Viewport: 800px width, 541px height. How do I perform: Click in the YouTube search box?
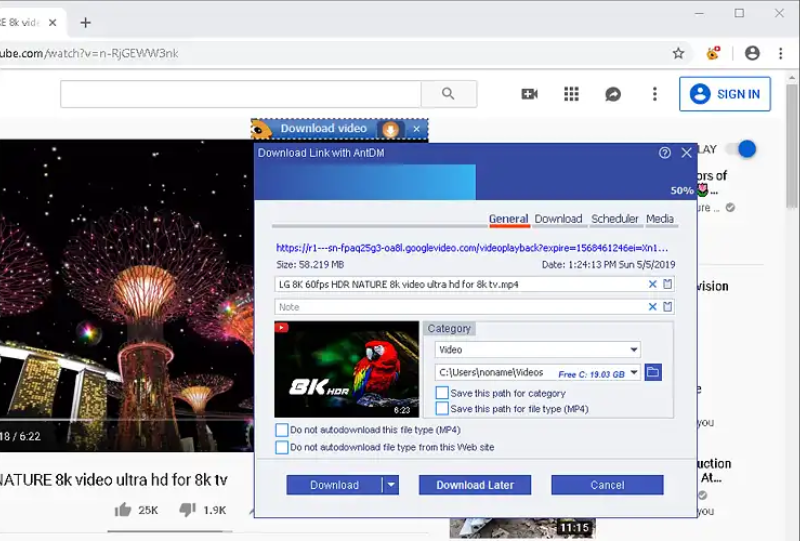tap(241, 94)
